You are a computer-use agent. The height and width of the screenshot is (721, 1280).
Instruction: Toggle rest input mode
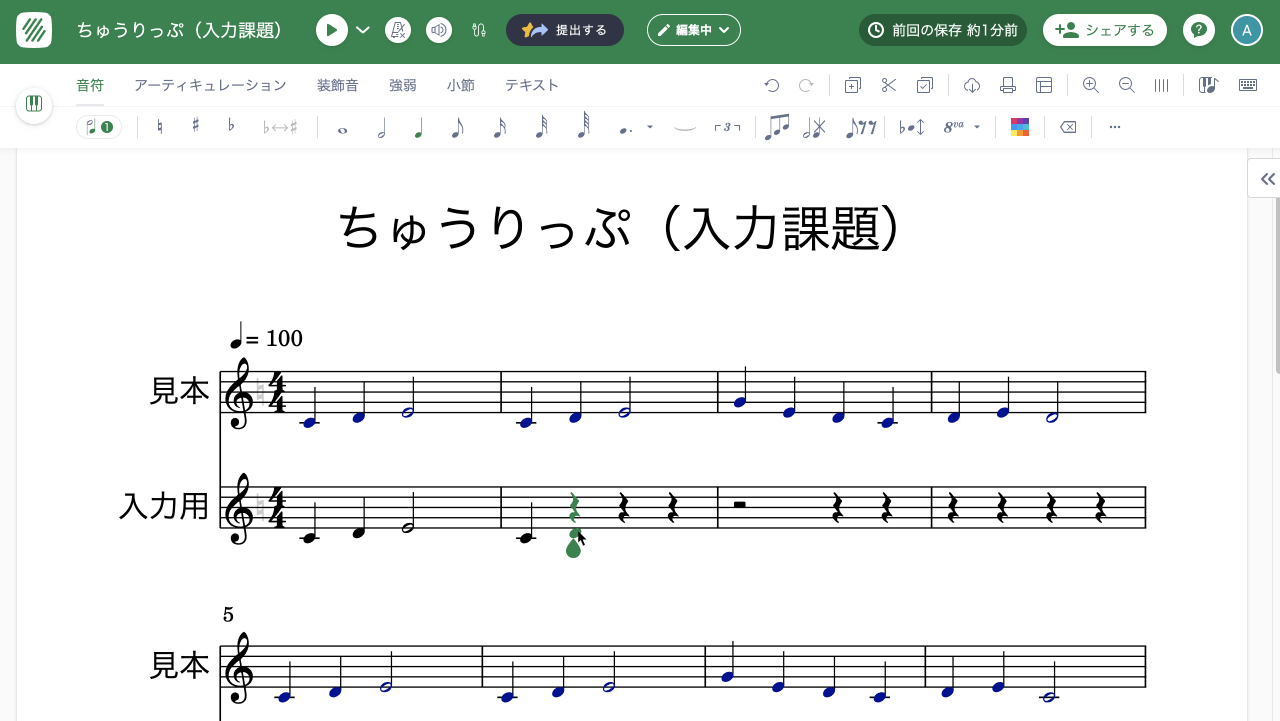click(861, 127)
